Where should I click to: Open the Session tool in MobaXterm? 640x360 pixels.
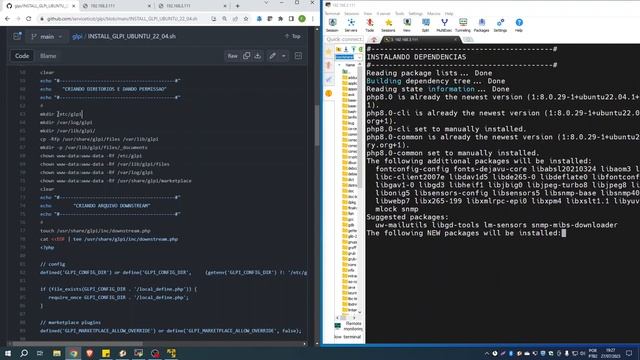[332, 25]
